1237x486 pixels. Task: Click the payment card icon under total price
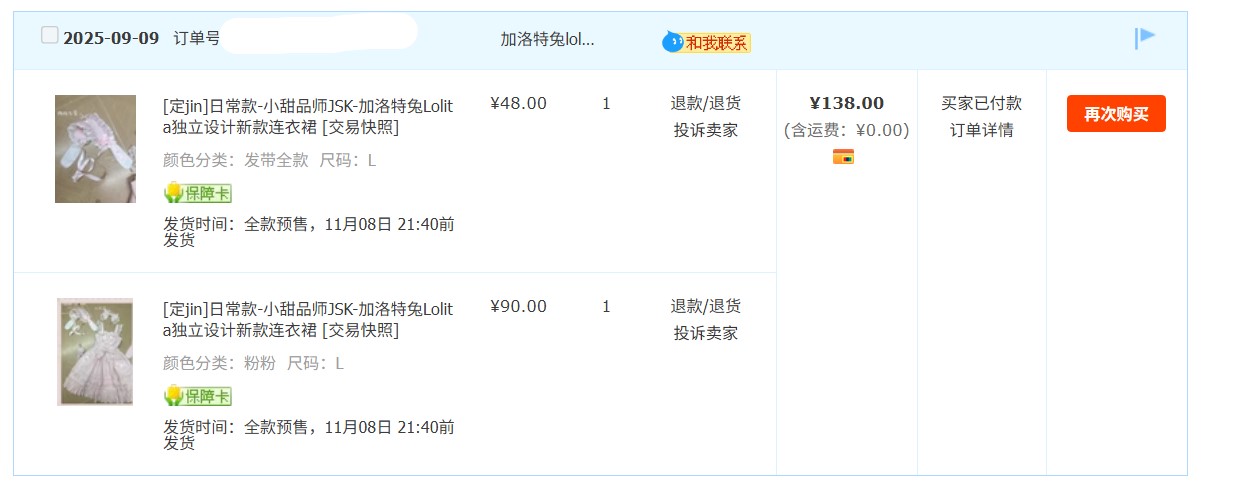click(x=843, y=156)
